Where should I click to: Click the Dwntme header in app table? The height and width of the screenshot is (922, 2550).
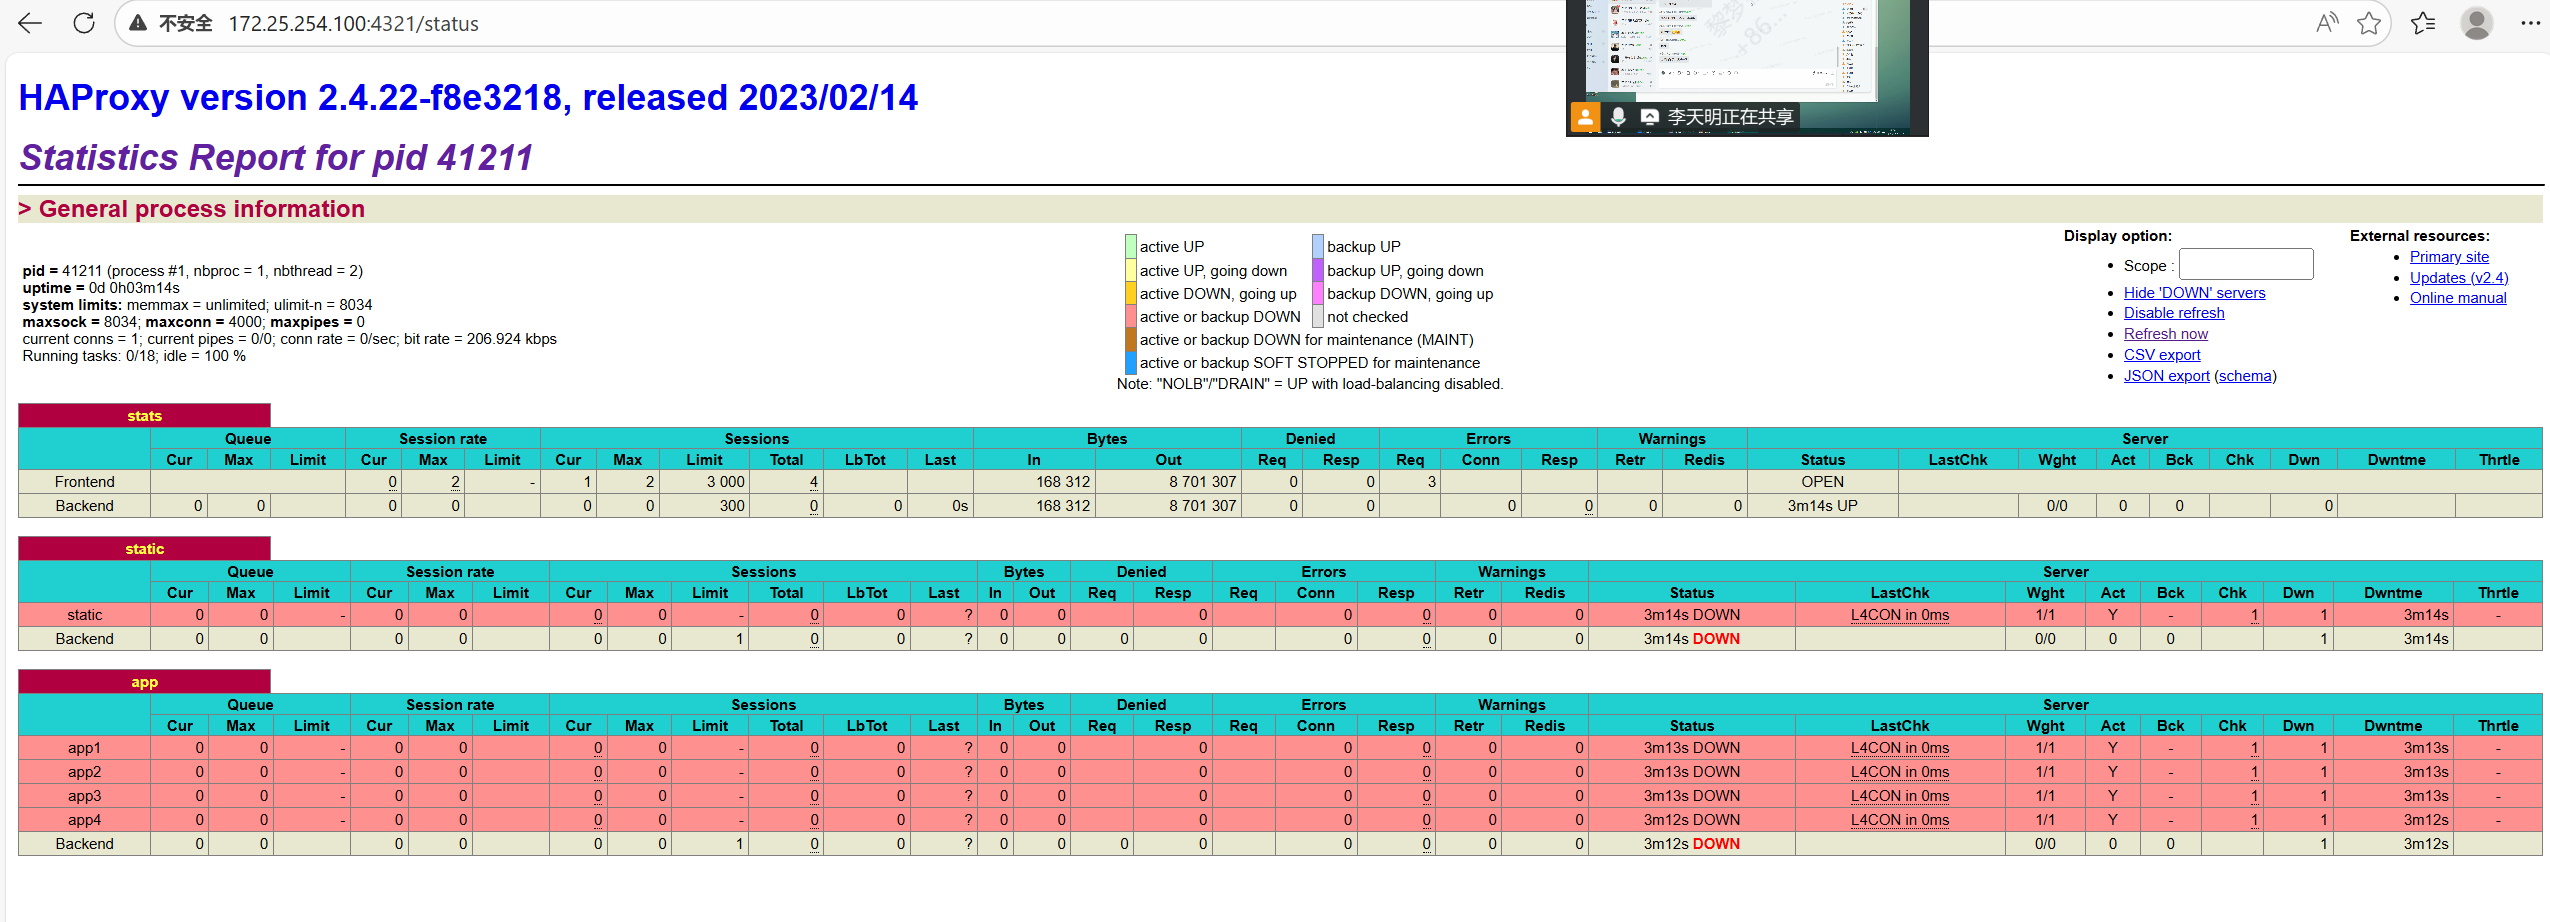[x=2392, y=726]
